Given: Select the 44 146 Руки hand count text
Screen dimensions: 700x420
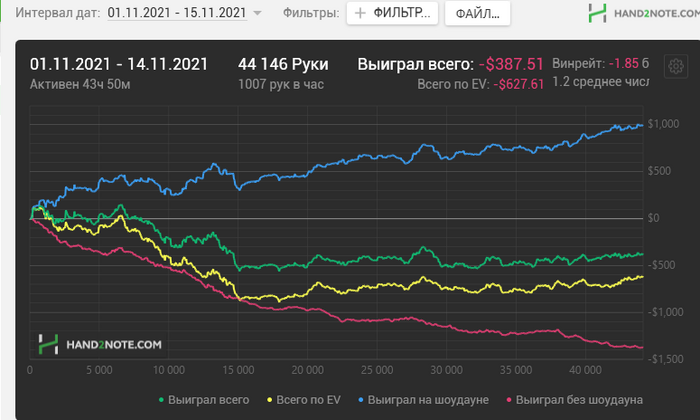Looking at the screenshot, I should pos(283,64).
